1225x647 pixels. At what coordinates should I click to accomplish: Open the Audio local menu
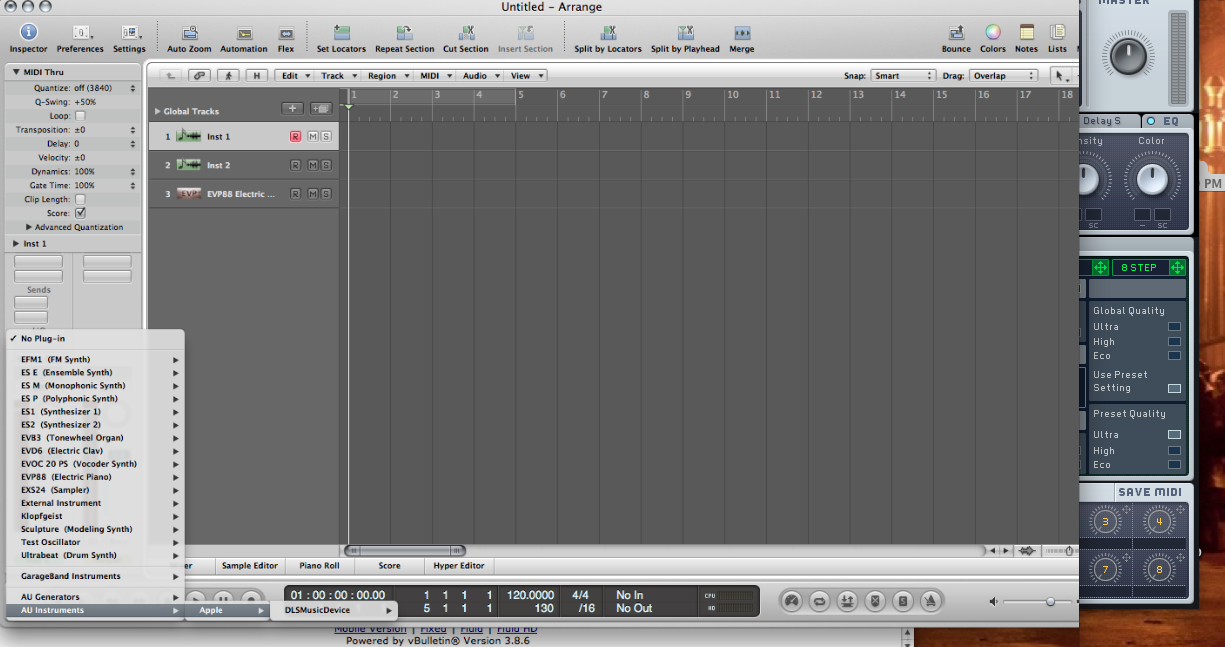479,75
